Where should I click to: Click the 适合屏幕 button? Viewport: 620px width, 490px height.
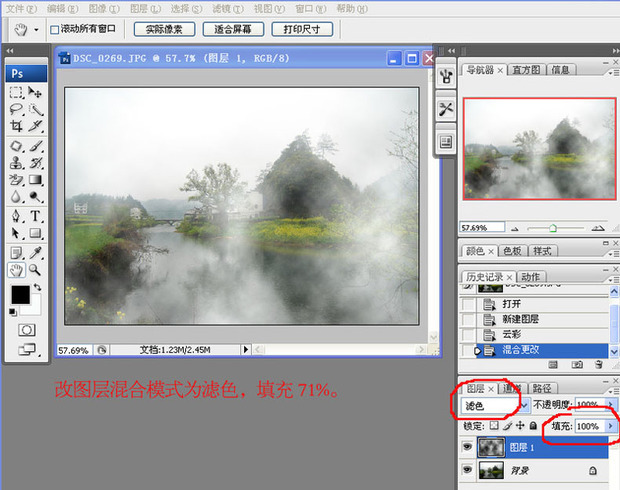233,29
